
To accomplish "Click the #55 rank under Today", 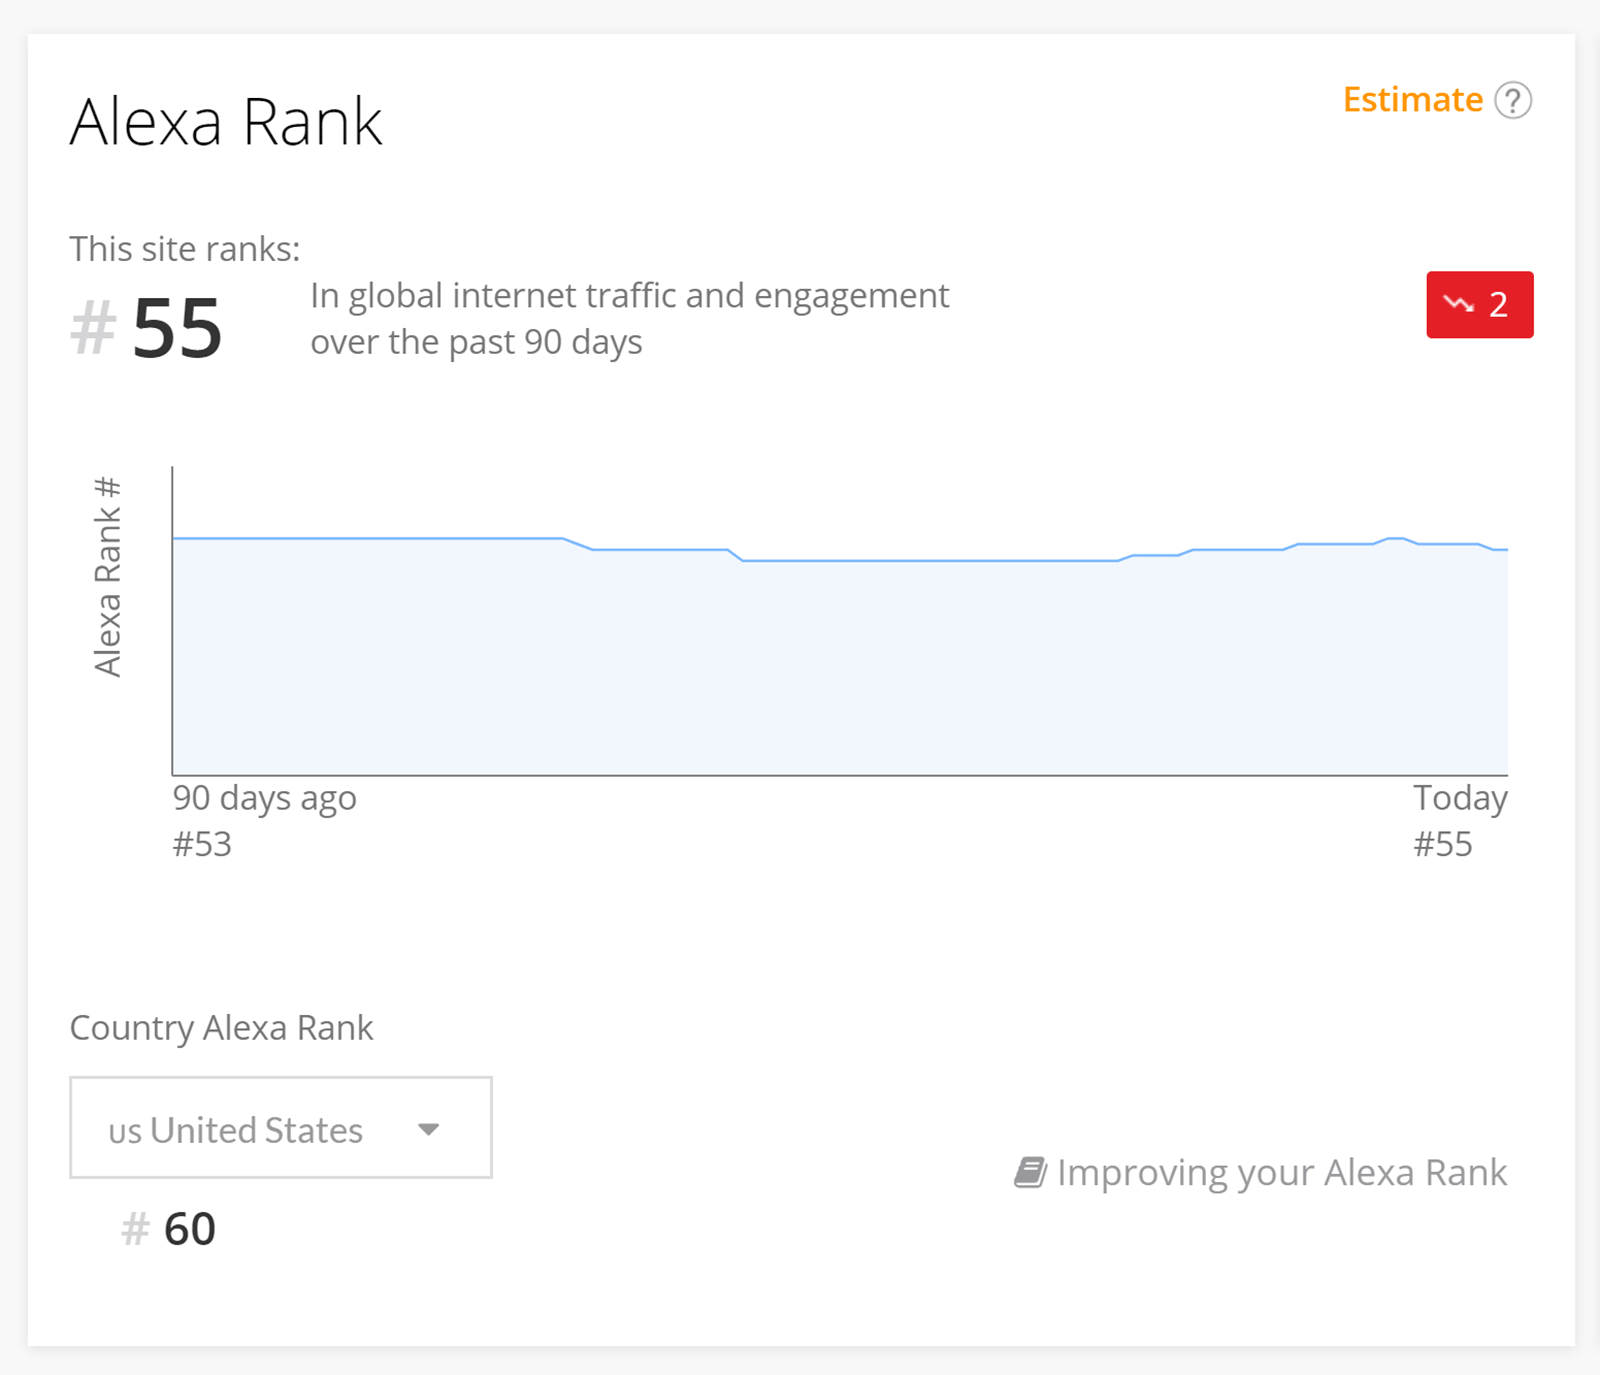I will 1443,845.
